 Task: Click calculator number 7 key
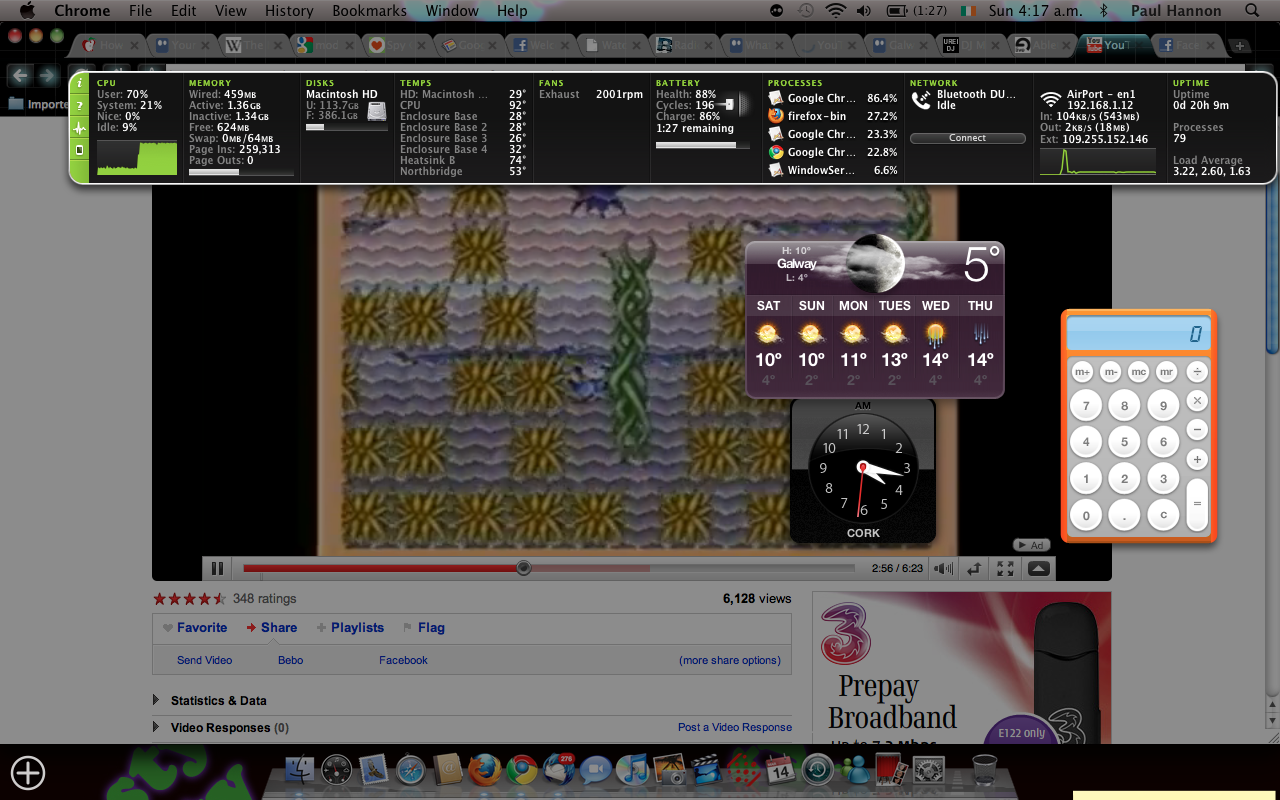pos(1086,405)
